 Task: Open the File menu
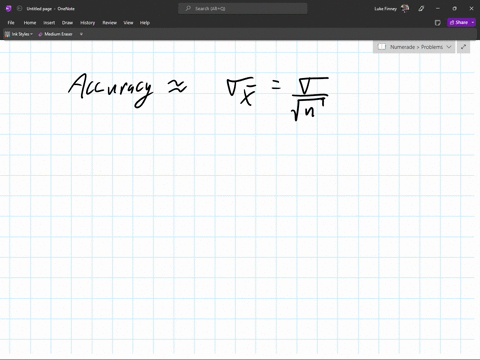(11, 23)
